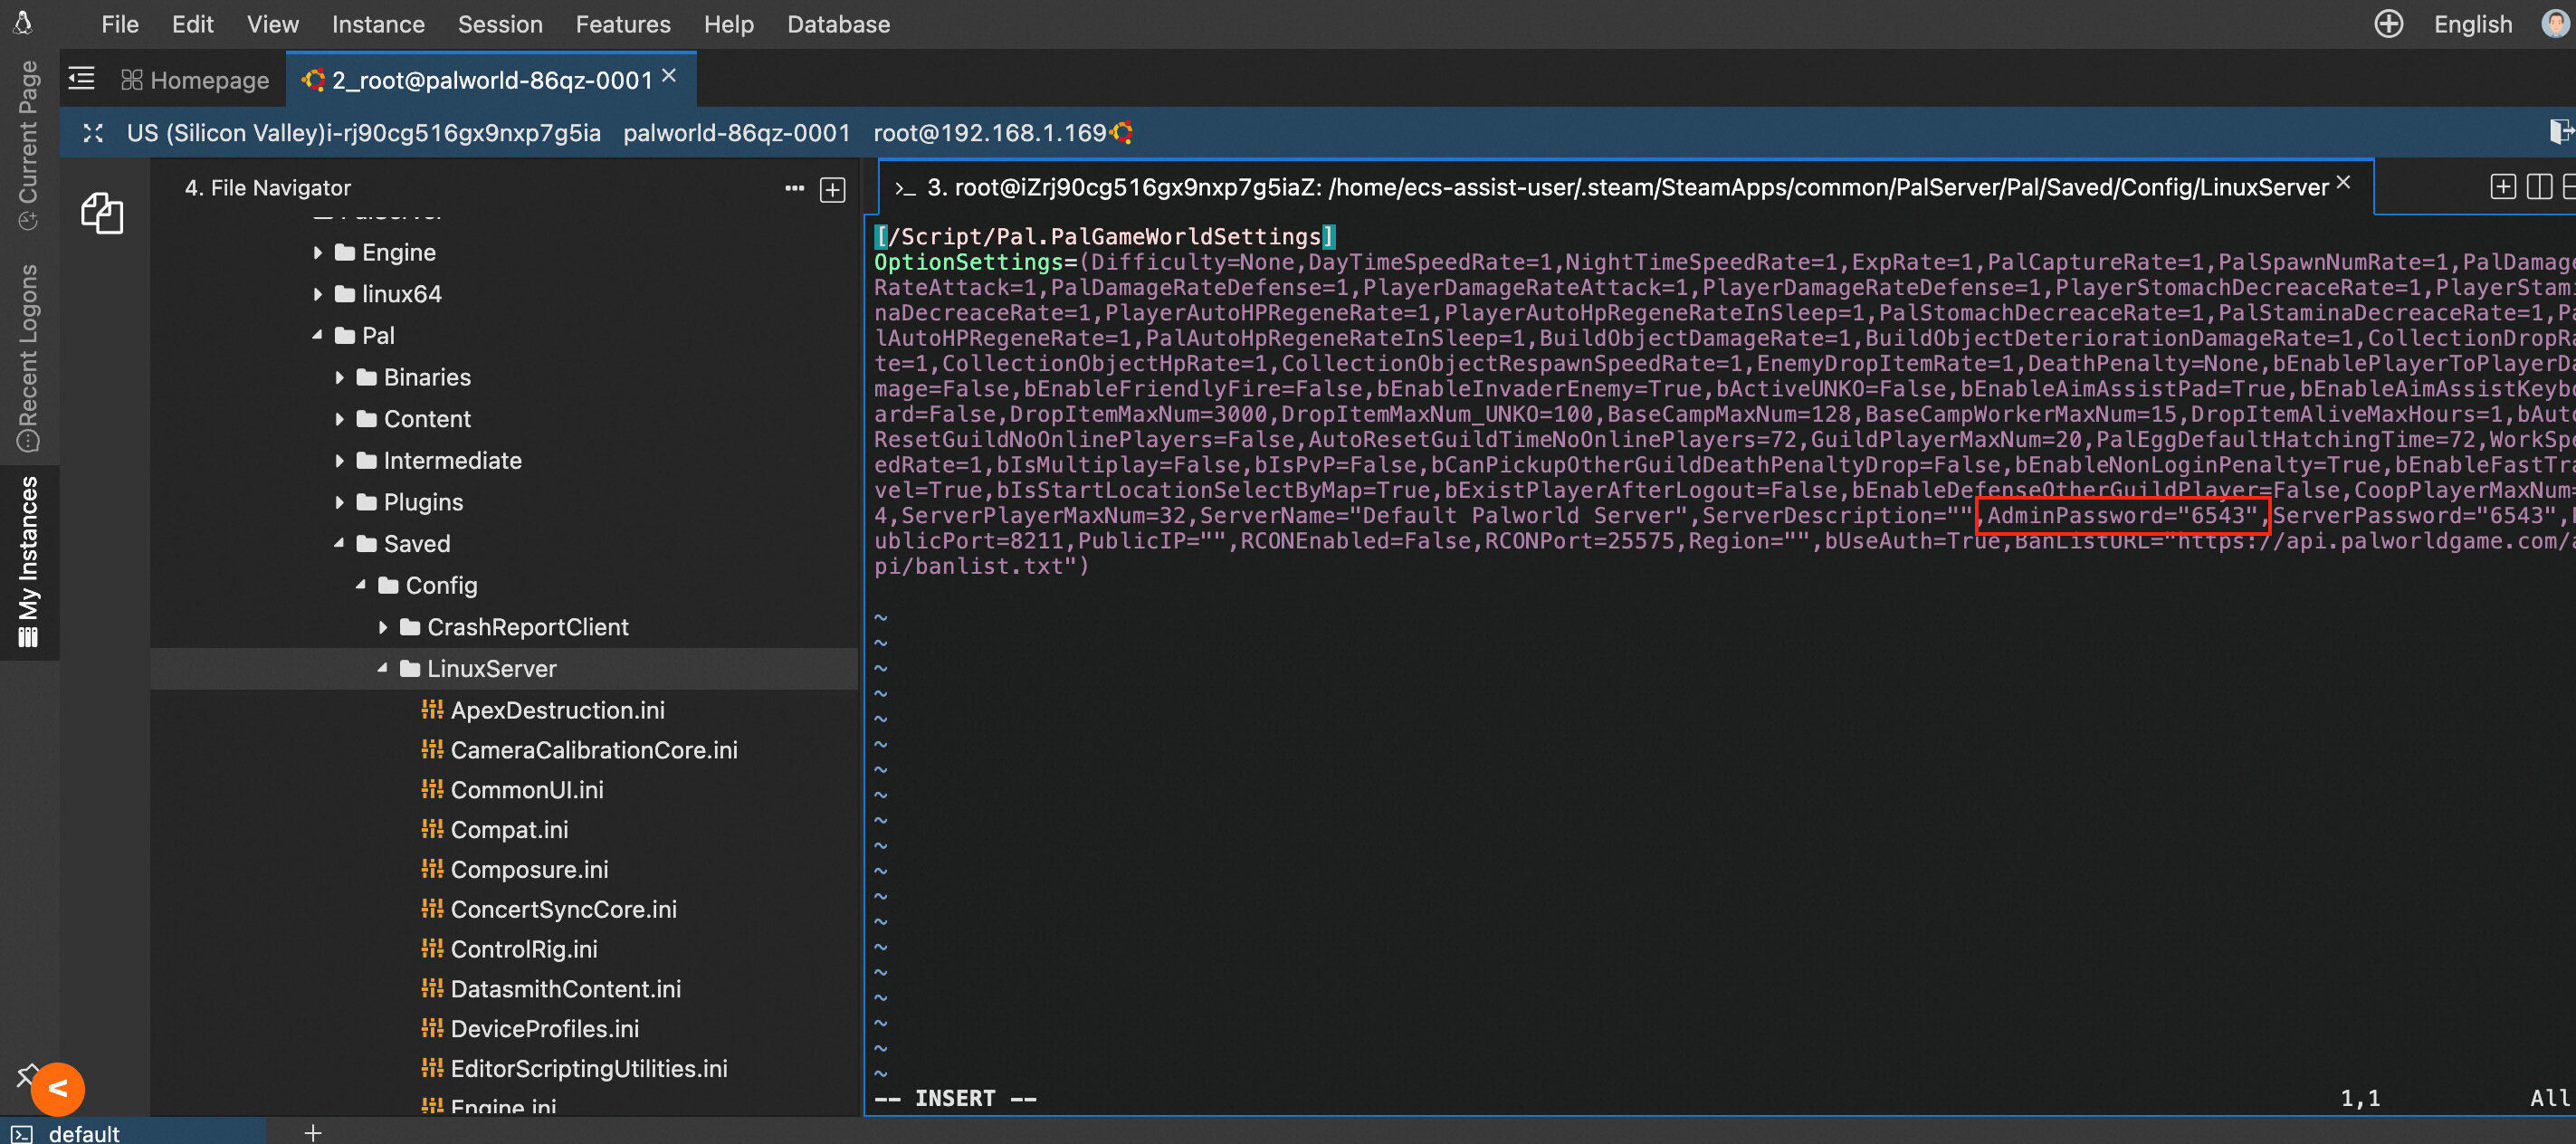Collapse the LinuxServer folder

(382, 668)
